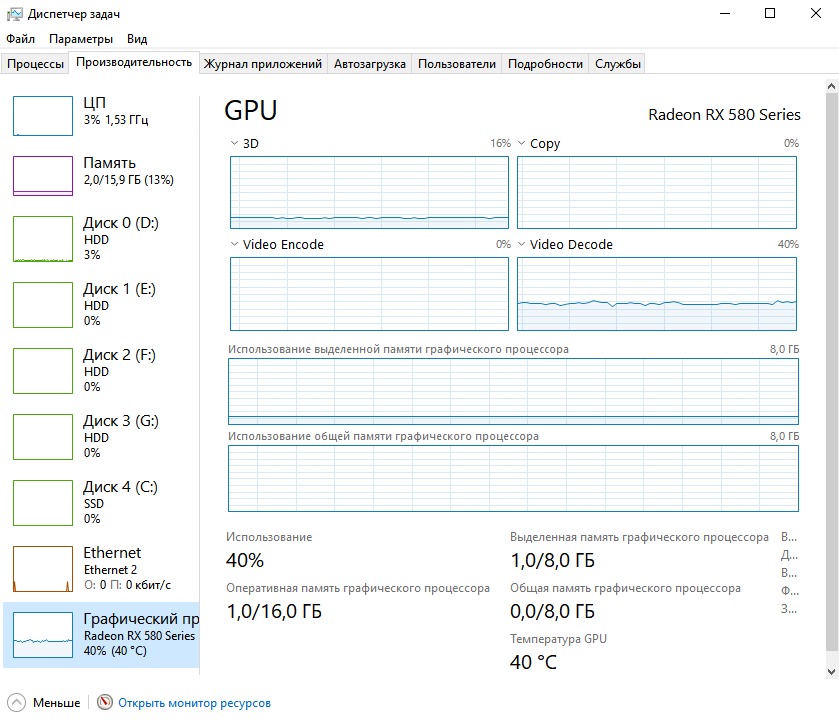Click the resource monitor icon
Viewport: 839px width, 727px height.
click(x=105, y=703)
